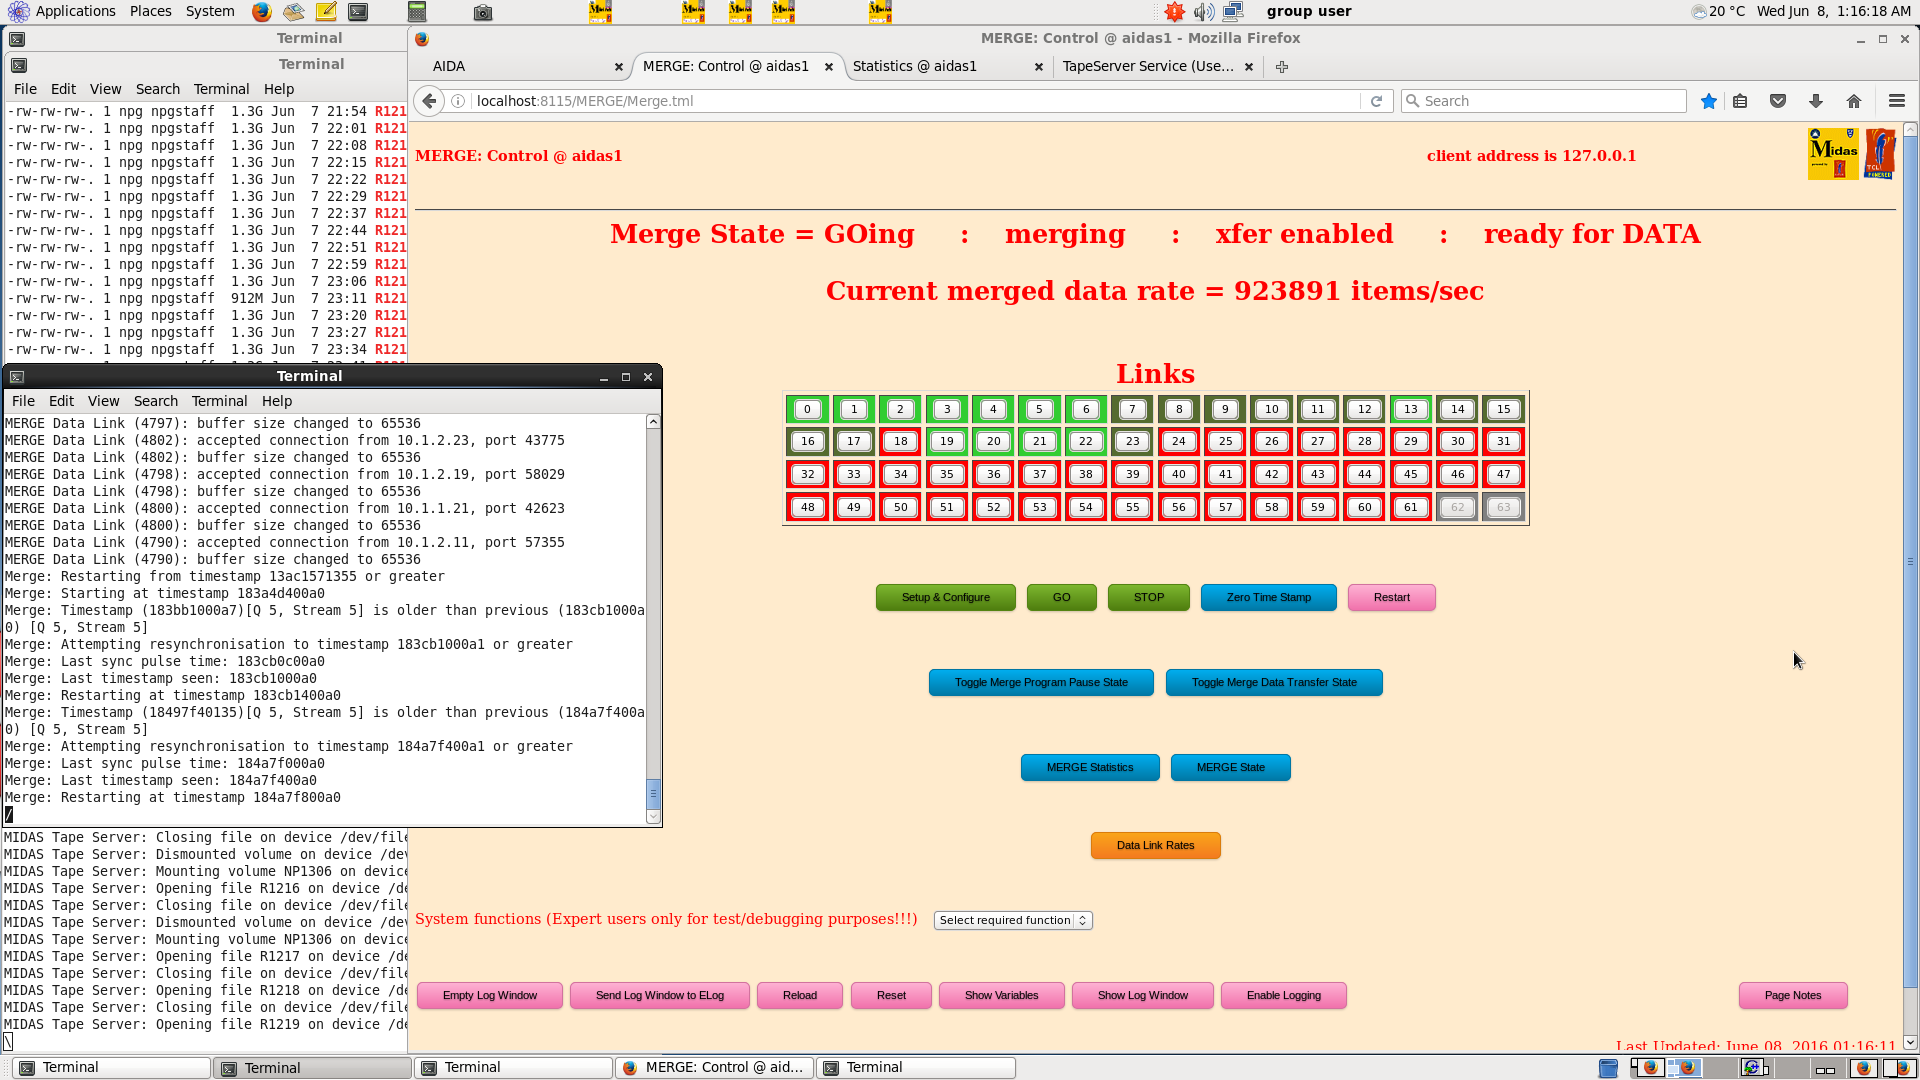Bookmark page with the star icon

click(x=1709, y=101)
